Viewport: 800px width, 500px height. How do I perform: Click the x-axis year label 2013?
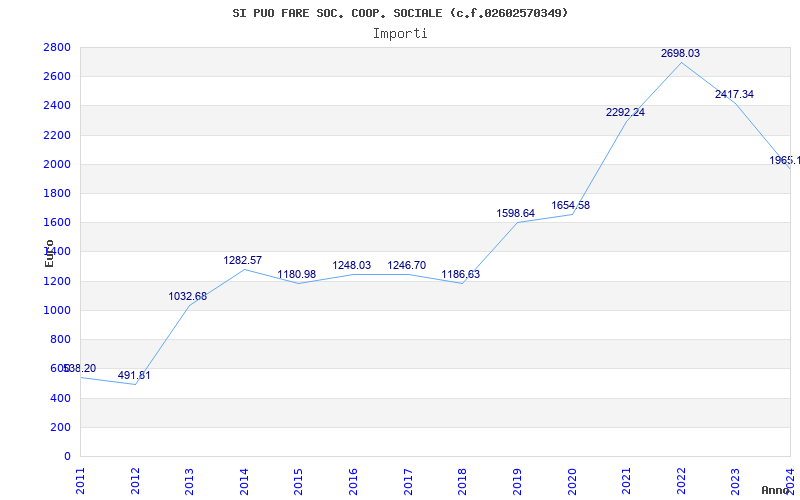(x=189, y=482)
